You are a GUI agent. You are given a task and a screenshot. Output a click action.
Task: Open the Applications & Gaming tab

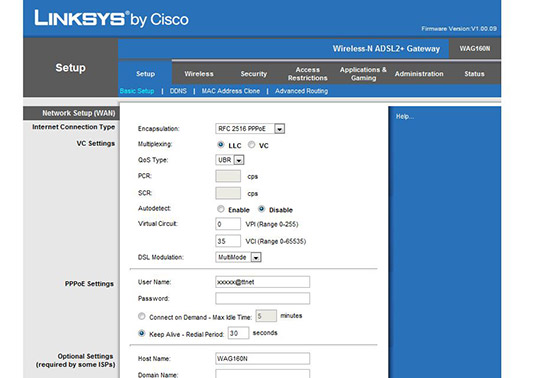pos(363,74)
